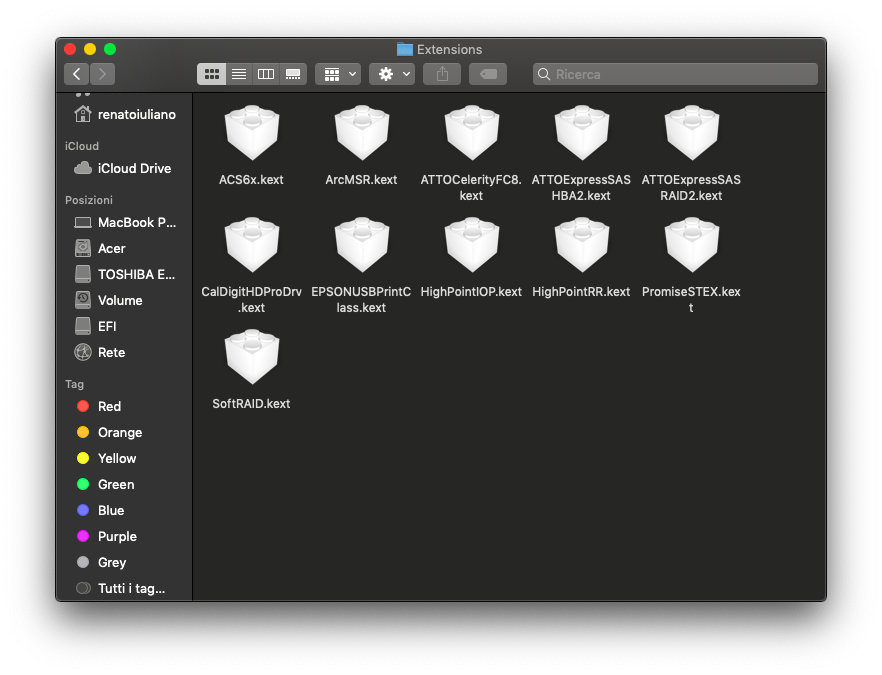Viewport: 882px width, 675px height.
Task: Open the gear action menu
Action: point(392,74)
